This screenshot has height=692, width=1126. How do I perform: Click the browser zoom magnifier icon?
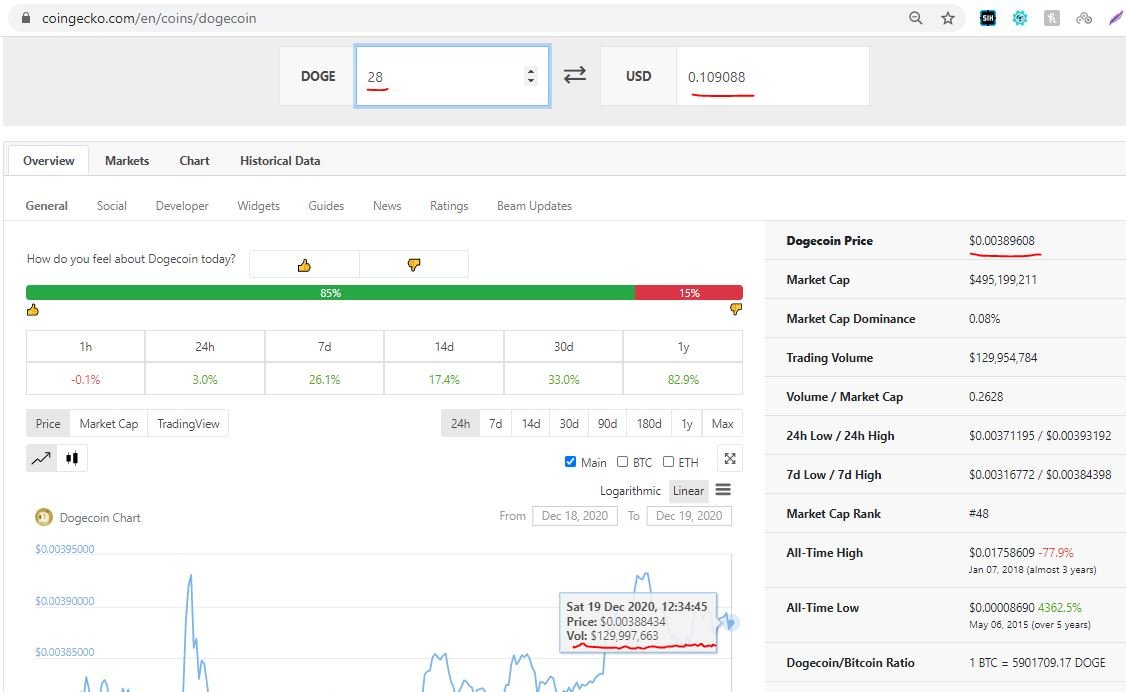click(916, 18)
